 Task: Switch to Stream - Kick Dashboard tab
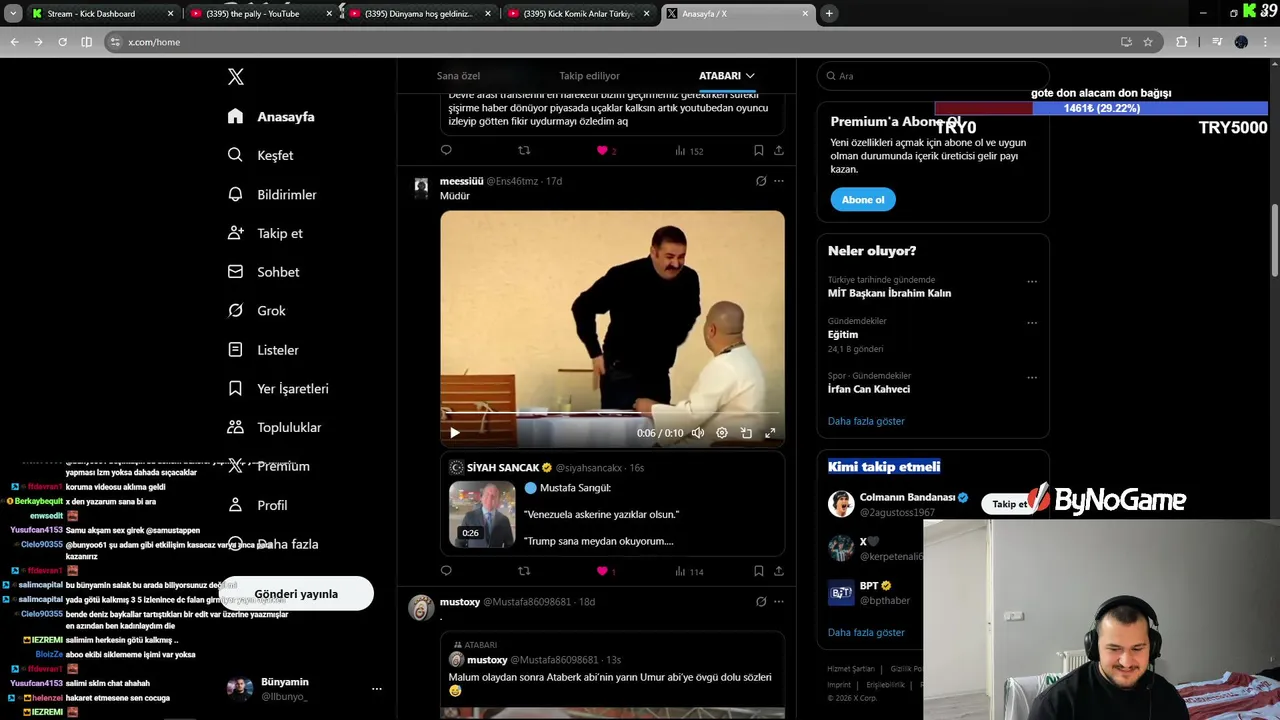102,14
